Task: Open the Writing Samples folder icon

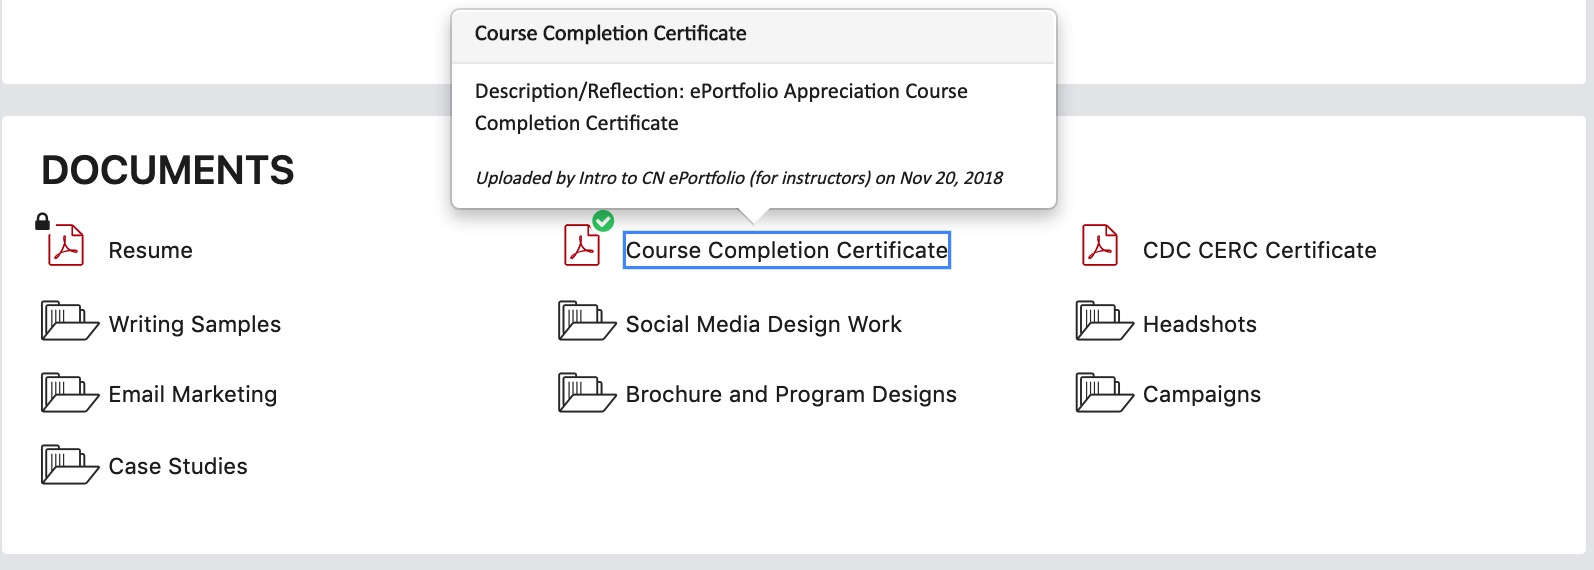Action: pyautogui.click(x=70, y=321)
